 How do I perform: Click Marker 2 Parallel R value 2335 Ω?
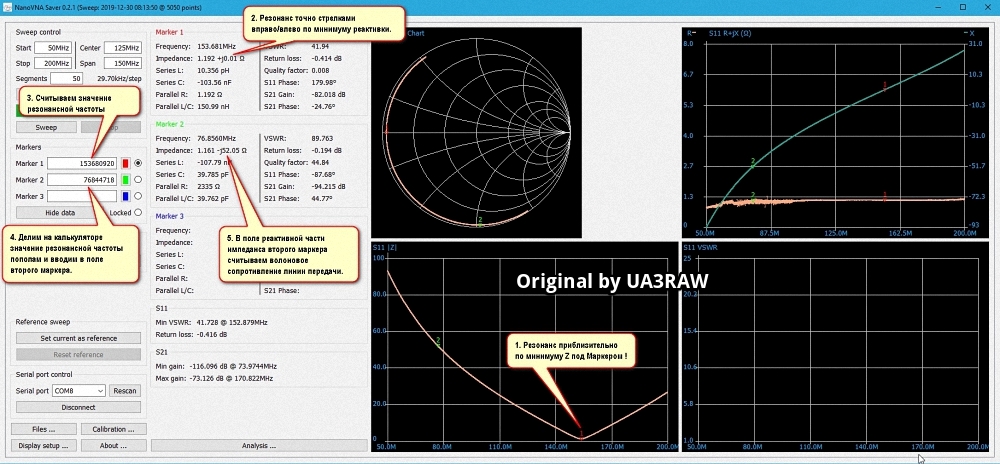tap(210, 187)
